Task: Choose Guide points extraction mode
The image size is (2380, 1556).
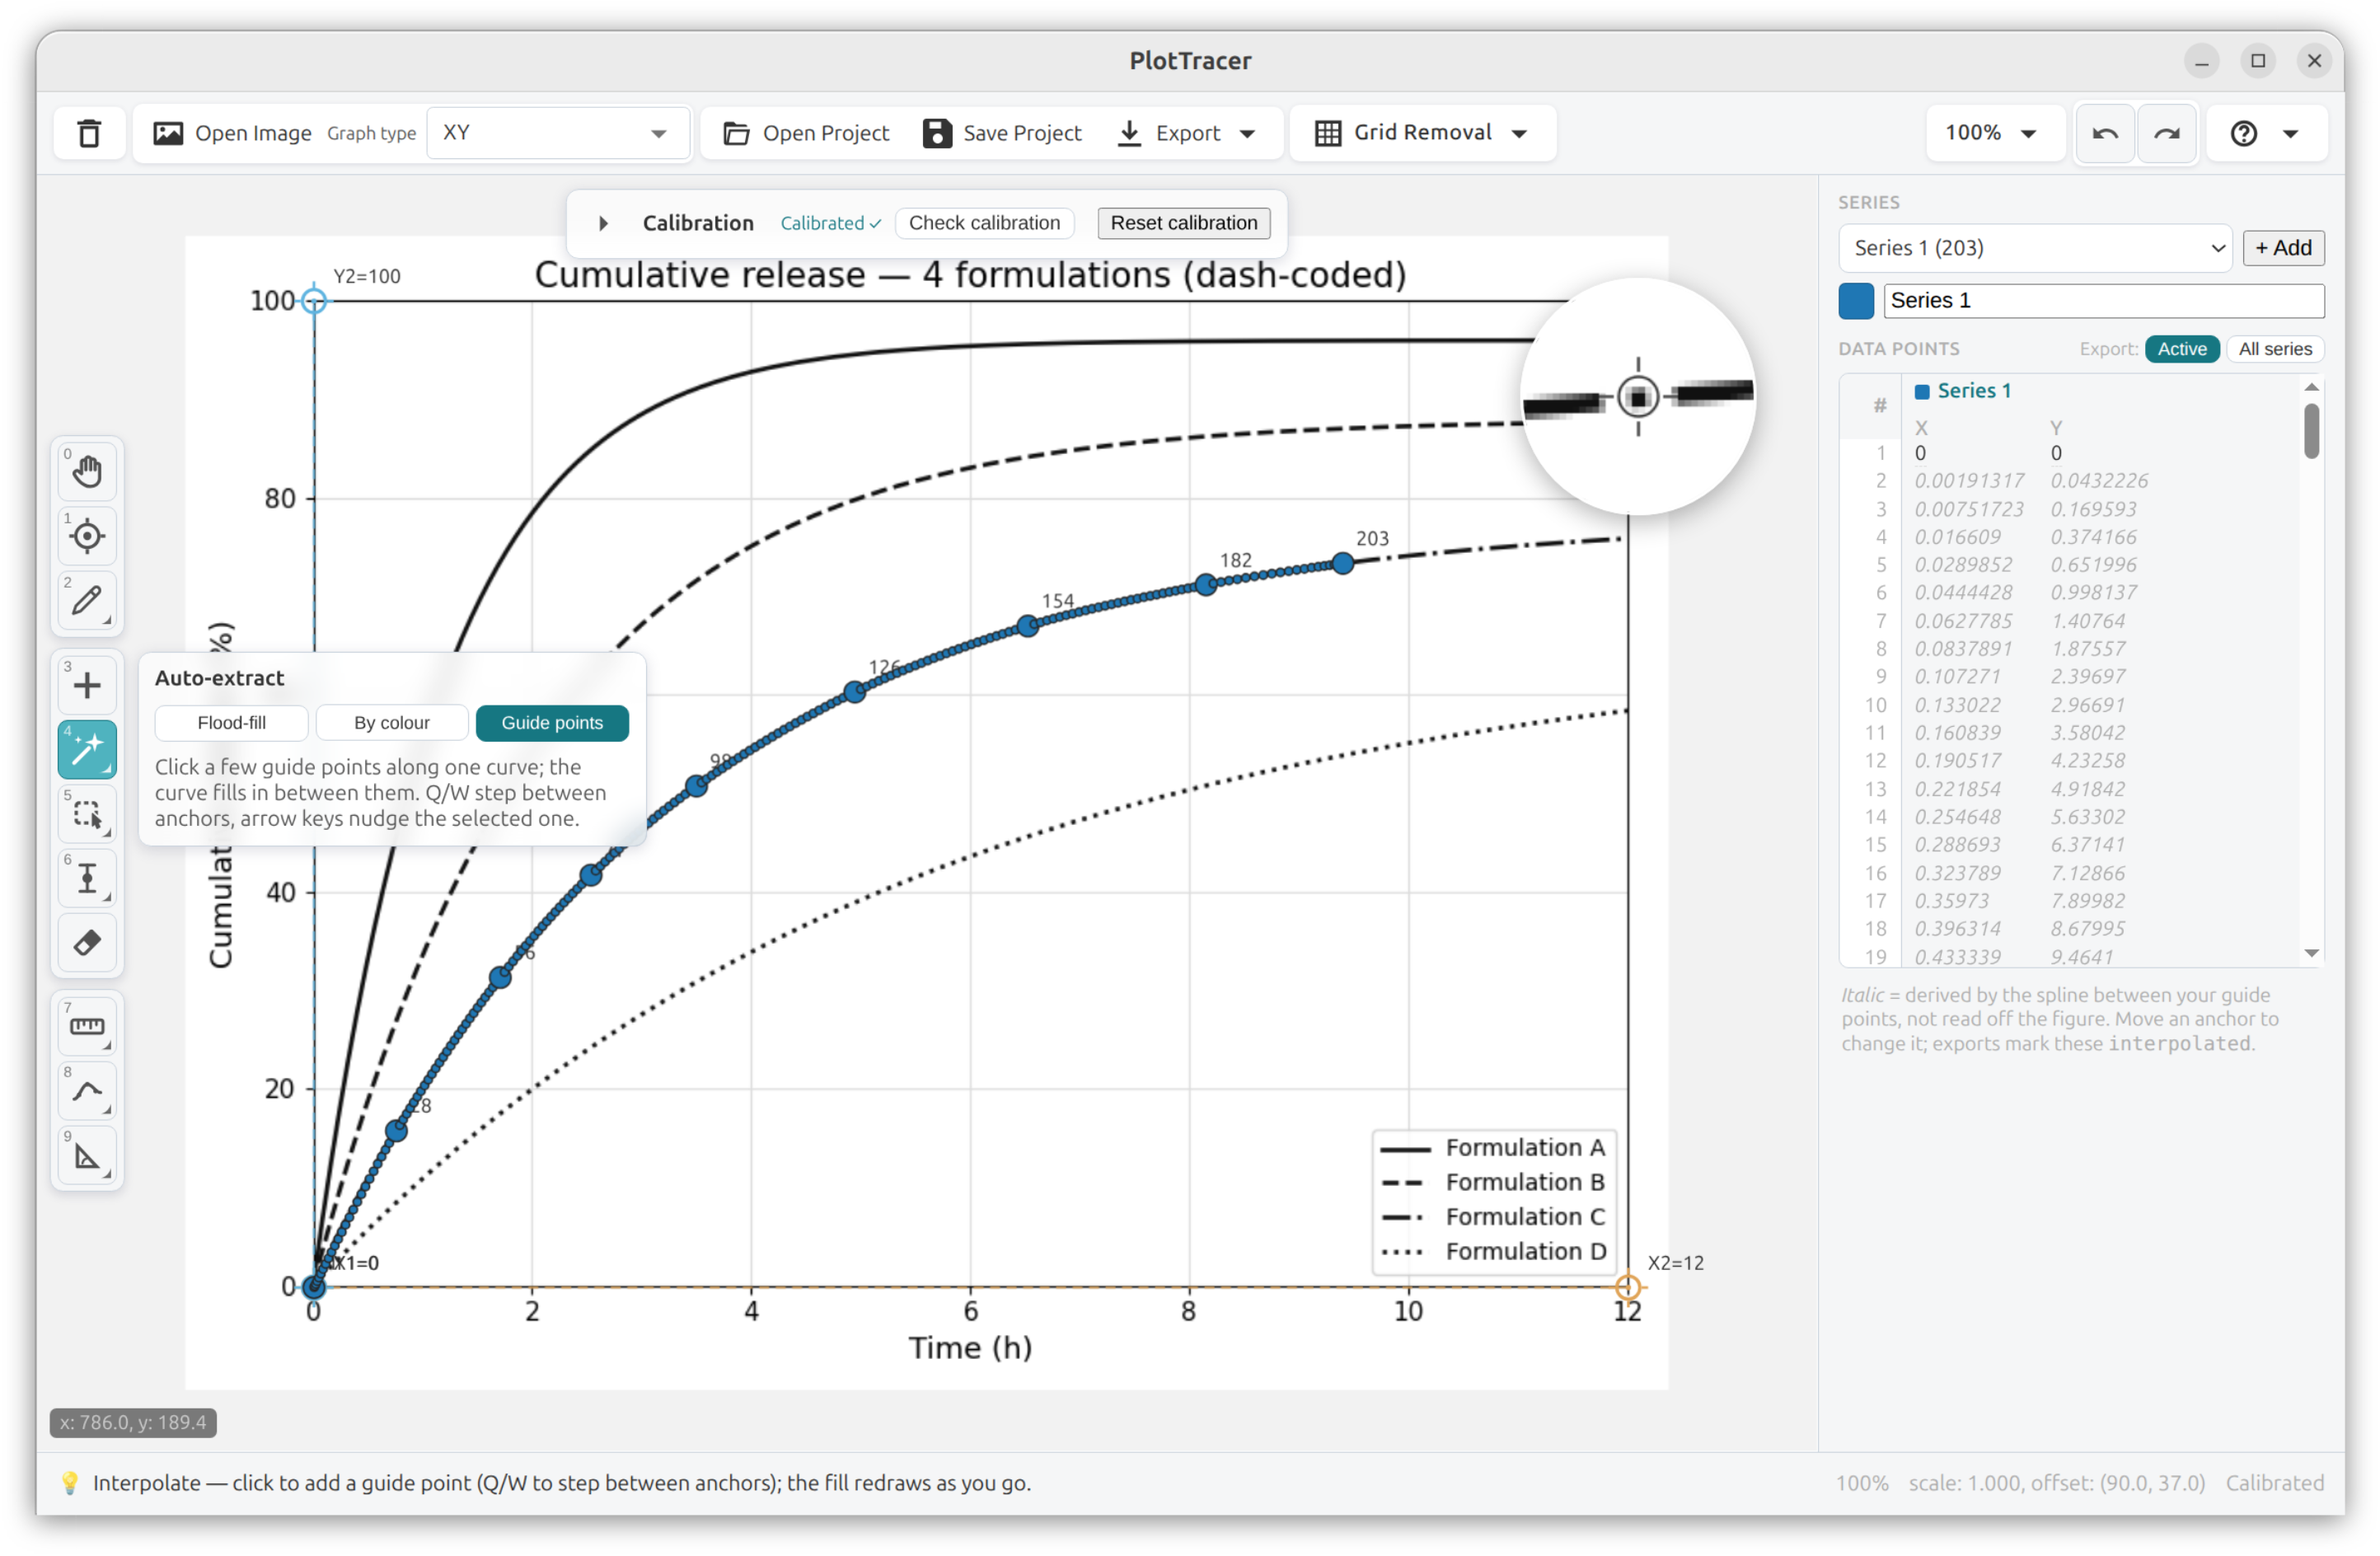Action: click(552, 722)
